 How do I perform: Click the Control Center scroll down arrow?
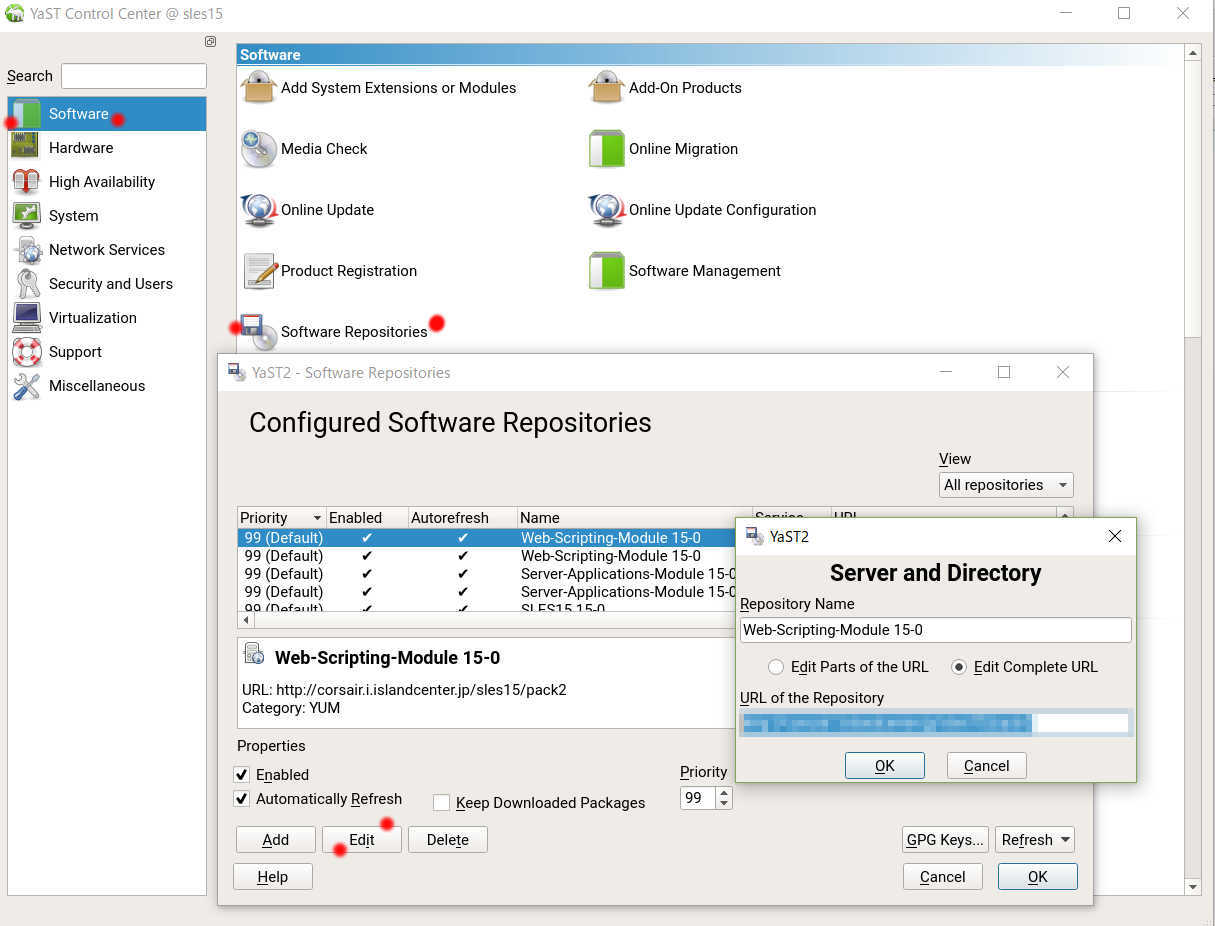click(1192, 887)
